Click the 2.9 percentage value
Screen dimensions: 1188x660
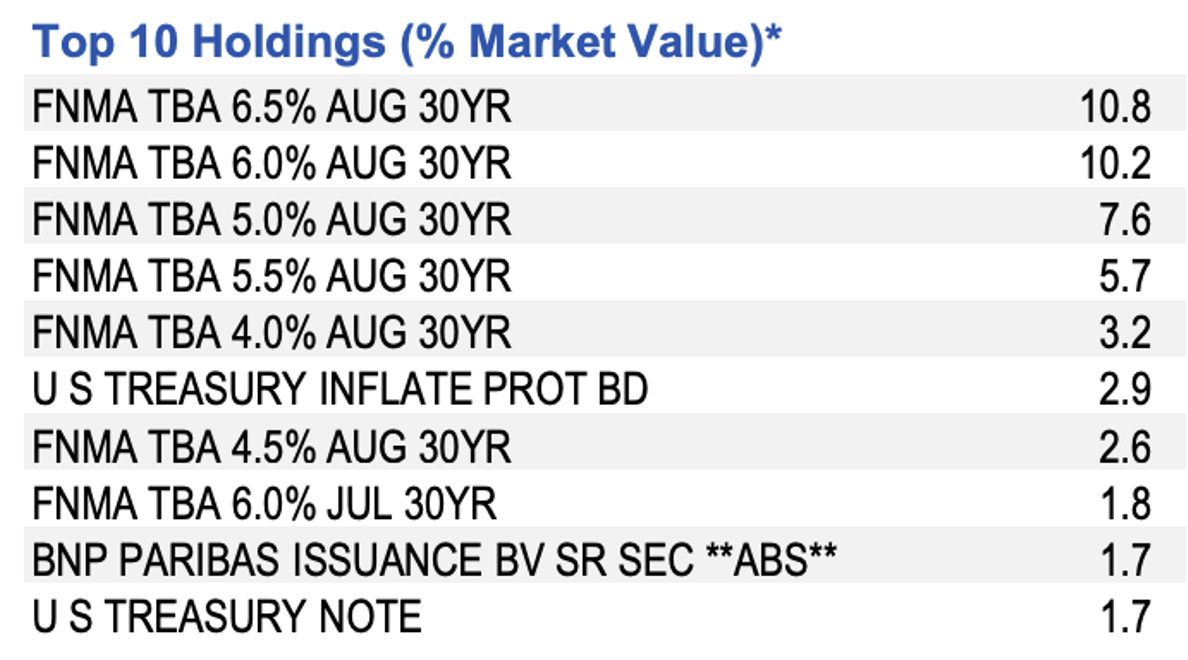point(1126,390)
